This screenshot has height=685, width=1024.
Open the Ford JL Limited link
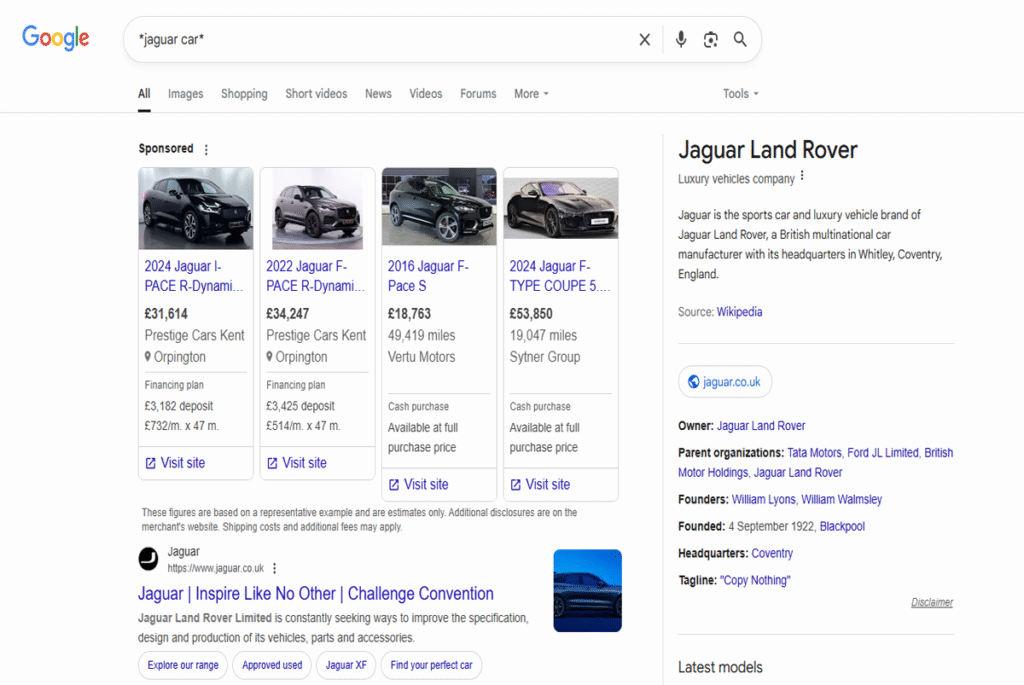(883, 453)
